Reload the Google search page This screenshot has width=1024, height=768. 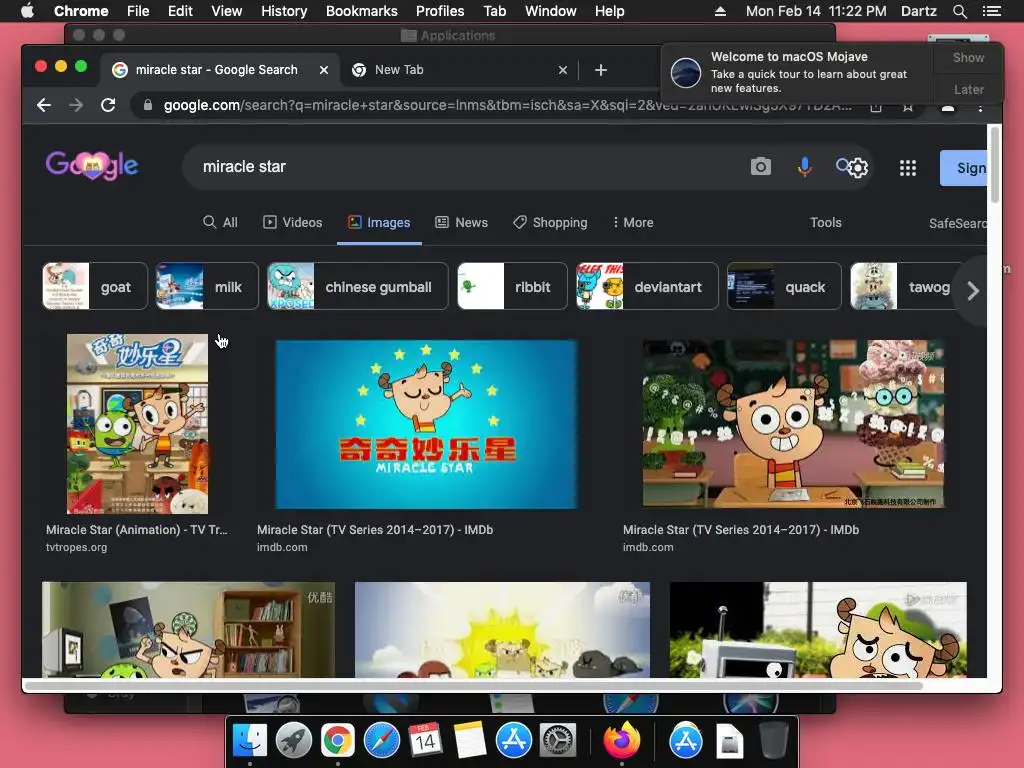click(x=108, y=105)
